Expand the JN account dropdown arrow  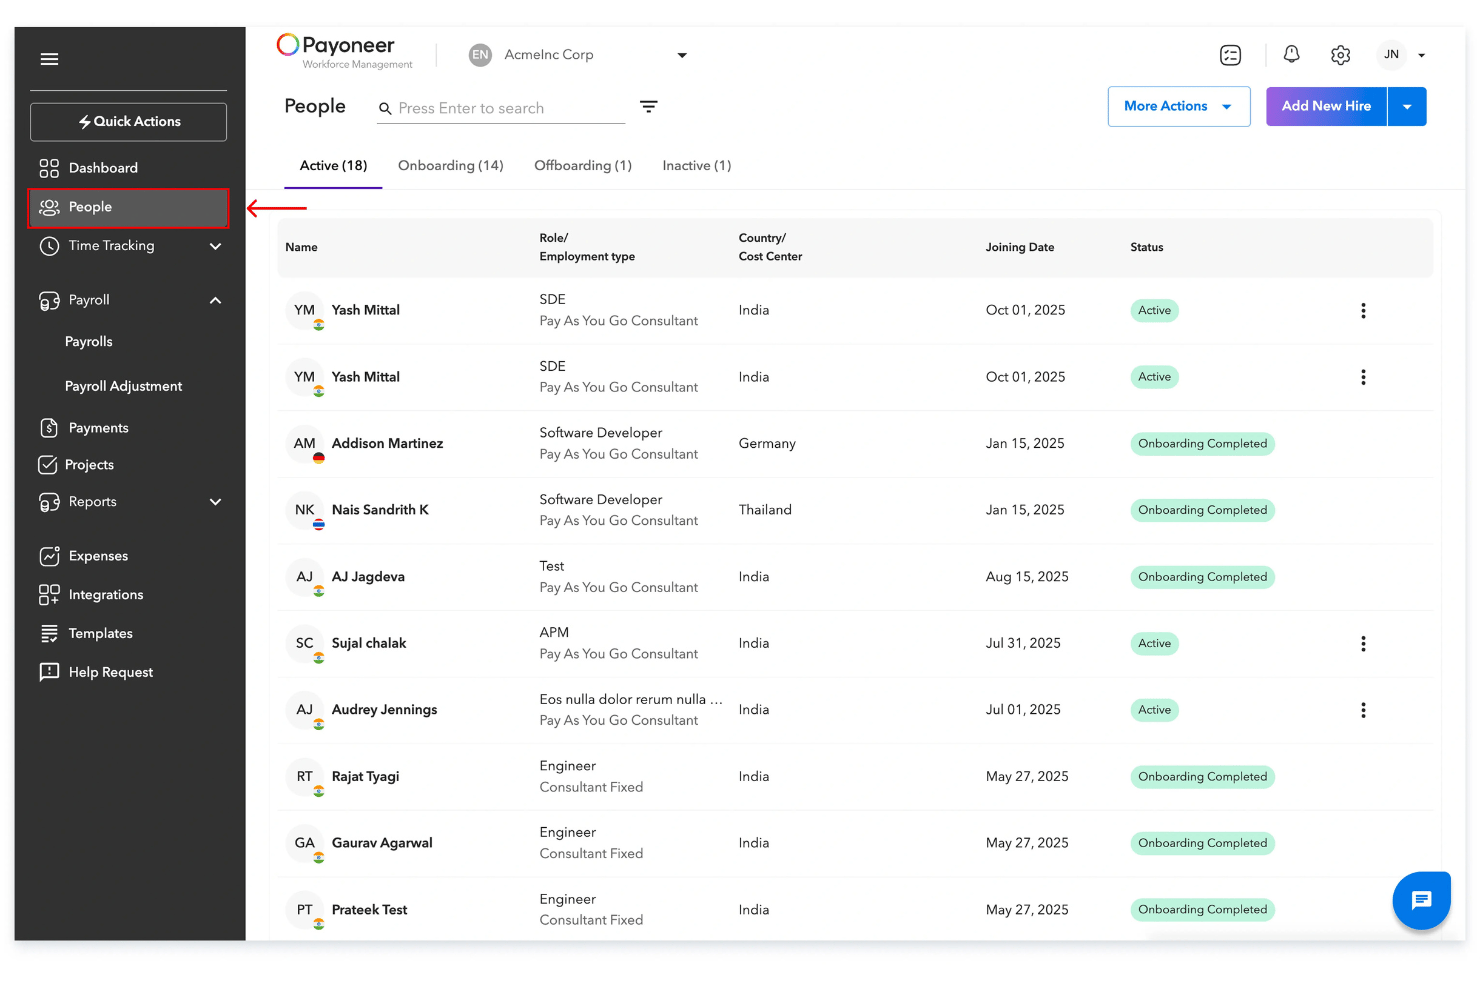[1422, 56]
